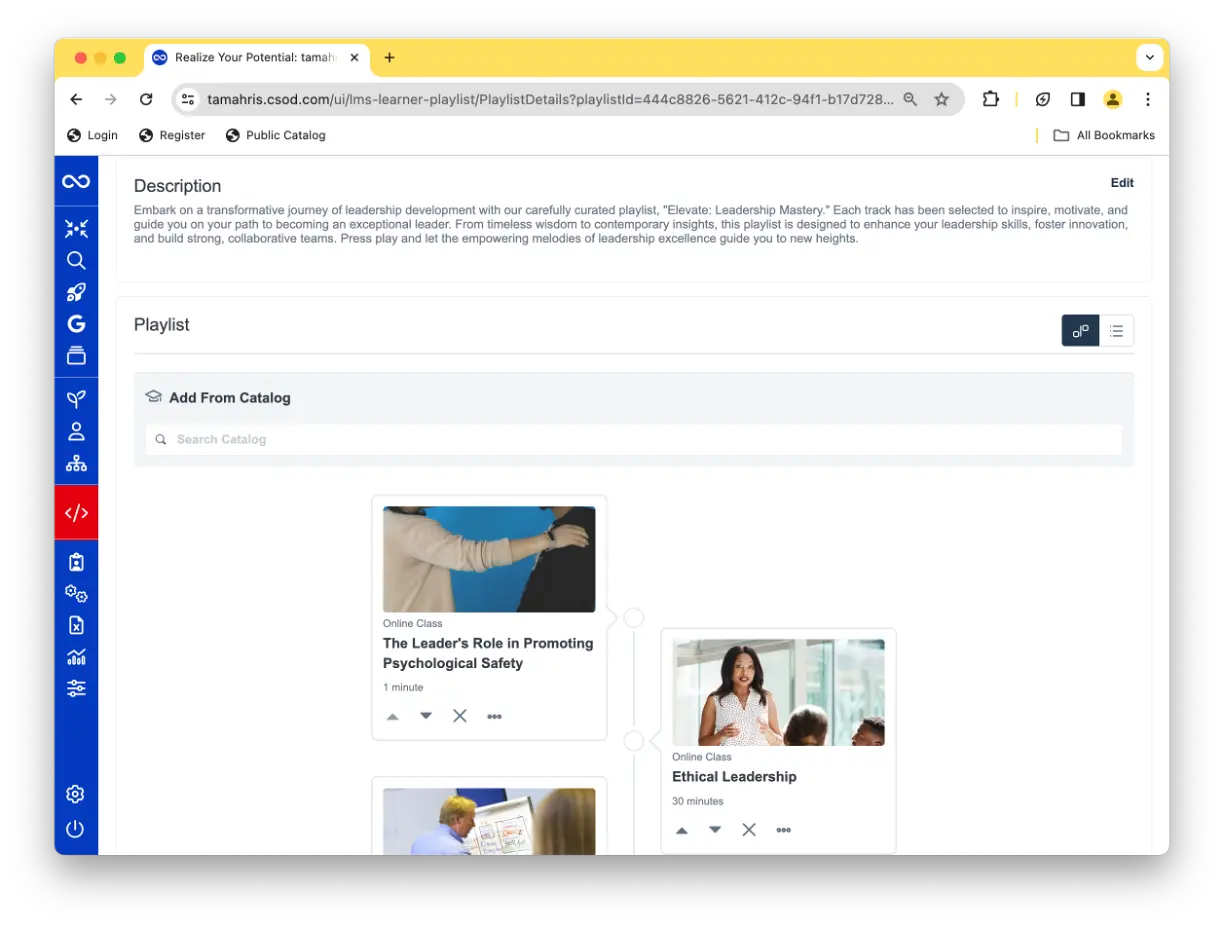Click the power logout icon in sidebar
The image size is (1224, 928).
(x=76, y=829)
